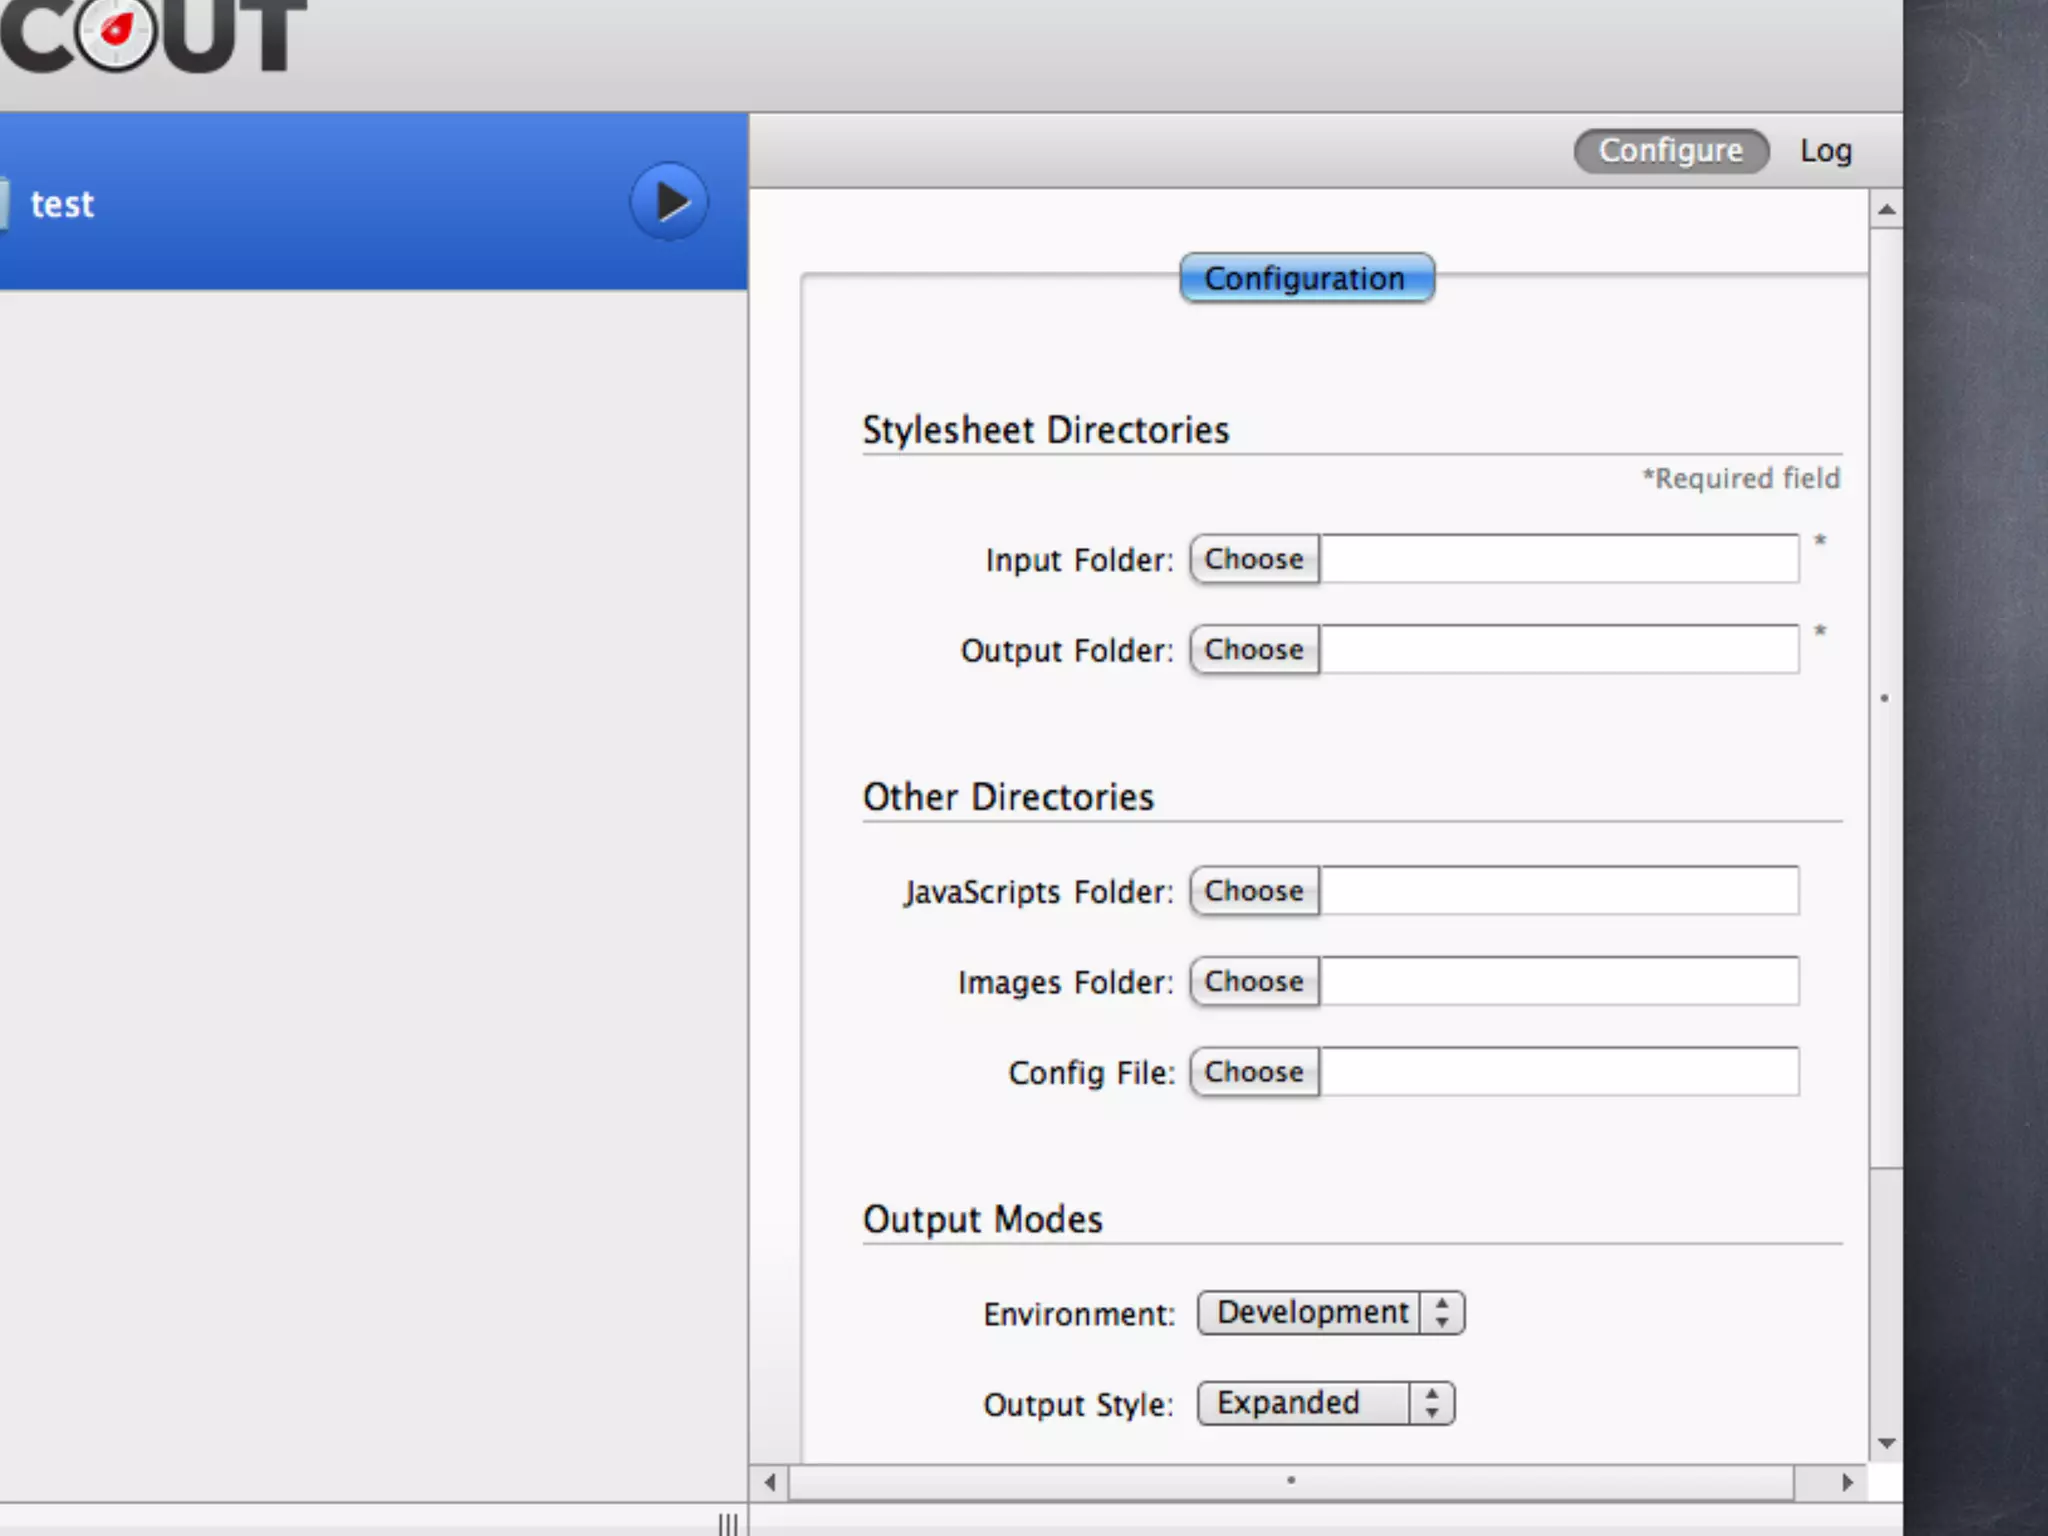This screenshot has height=1536, width=2048.
Task: Choose the Output Folder
Action: point(1254,650)
